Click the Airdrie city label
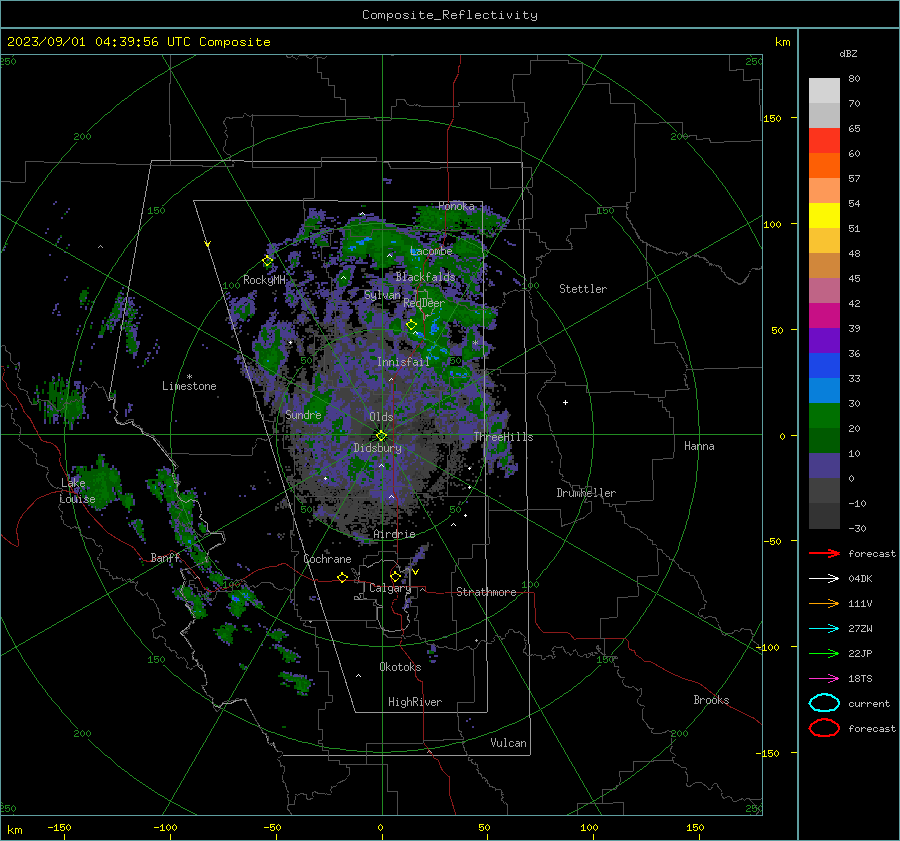Viewport: 900px width, 841px height. point(394,534)
